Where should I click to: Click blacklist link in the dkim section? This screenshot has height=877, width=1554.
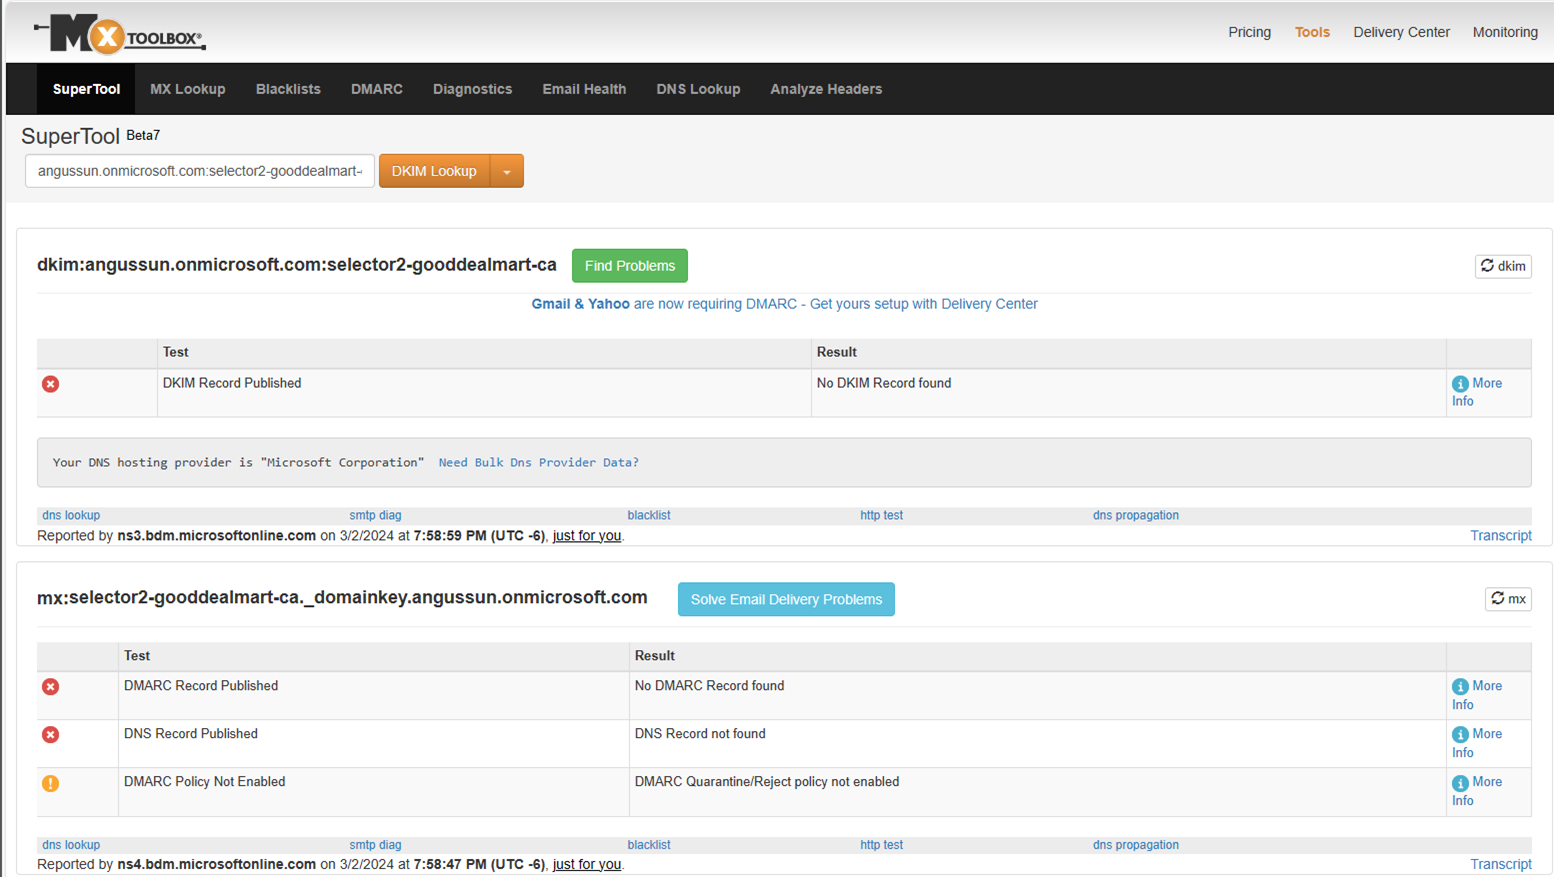point(649,515)
